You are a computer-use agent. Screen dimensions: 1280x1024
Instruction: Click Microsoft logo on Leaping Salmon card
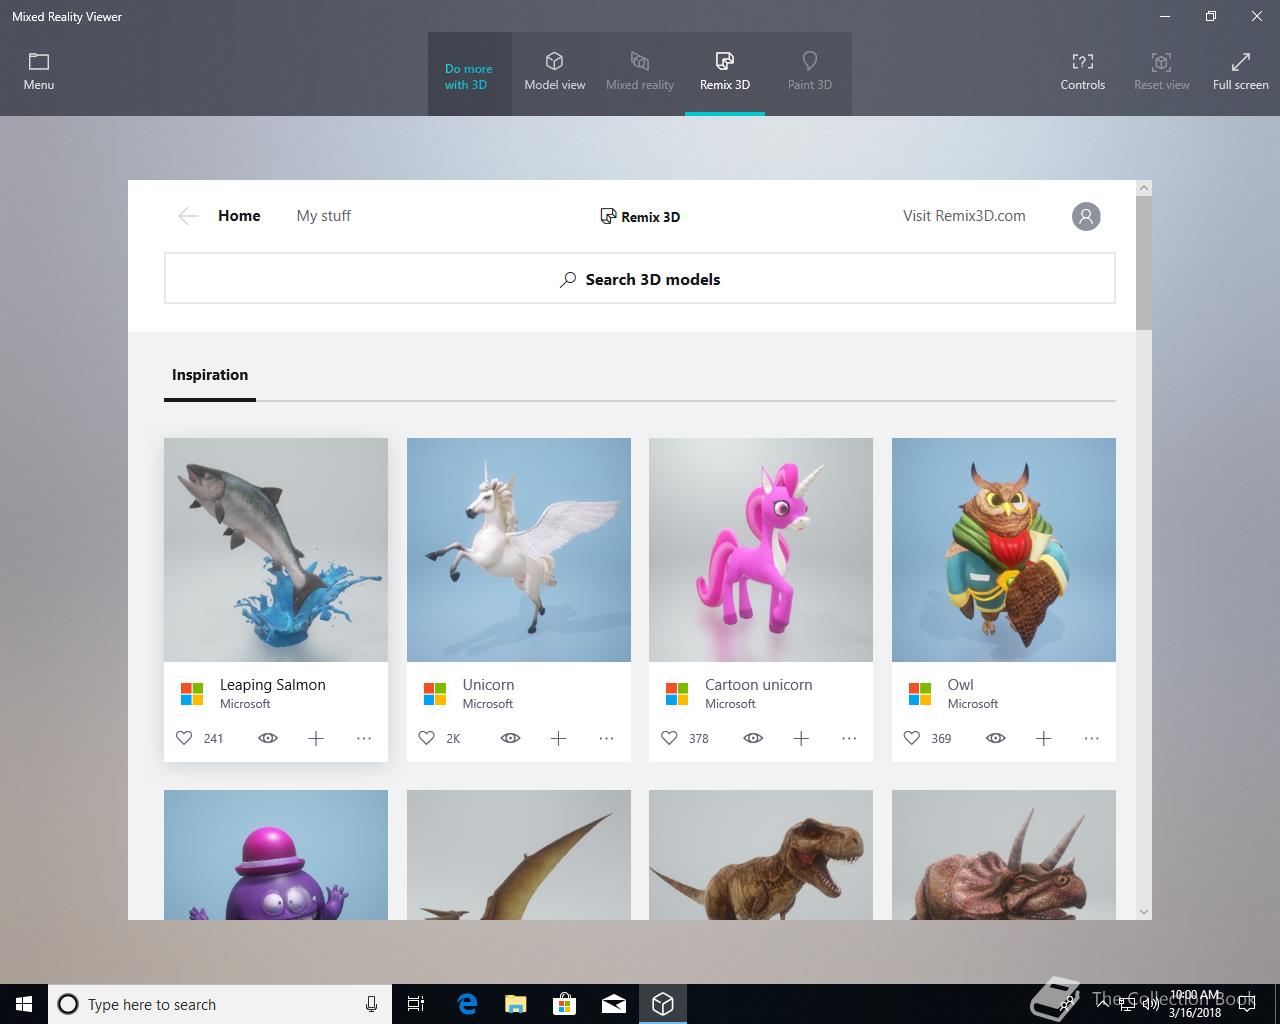192,694
